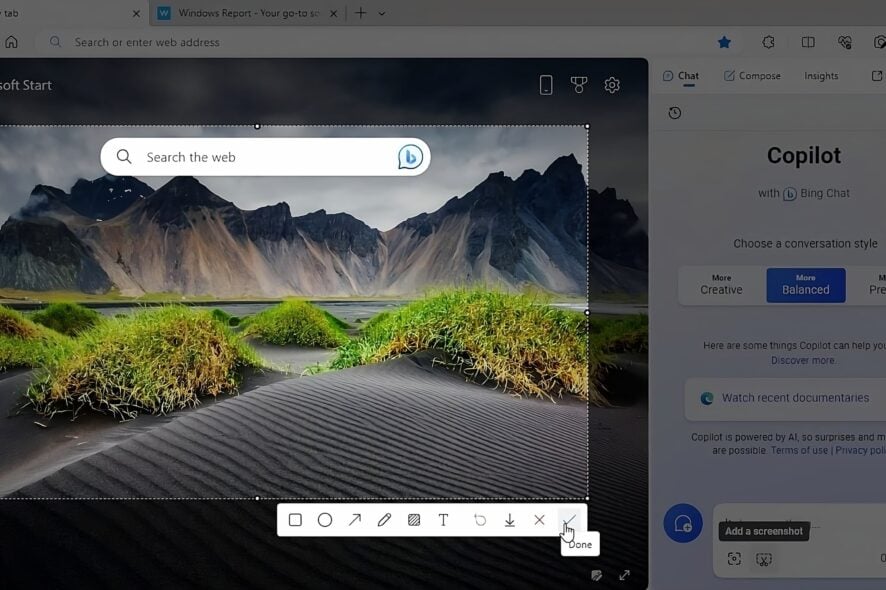Switch to the Windows Report tab
The width and height of the screenshot is (886, 590).
(246, 13)
